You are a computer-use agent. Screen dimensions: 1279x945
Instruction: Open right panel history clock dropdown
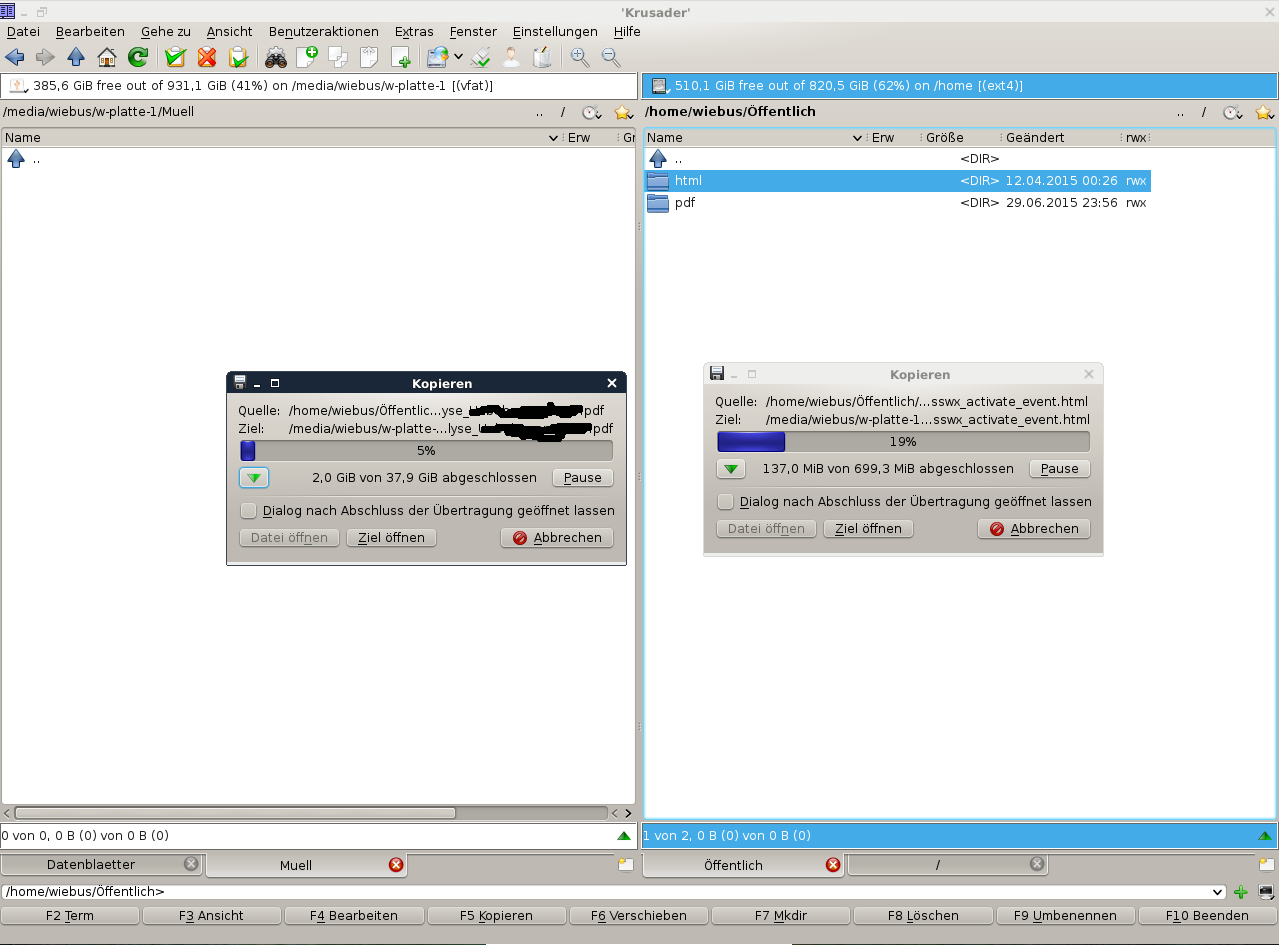(1233, 113)
